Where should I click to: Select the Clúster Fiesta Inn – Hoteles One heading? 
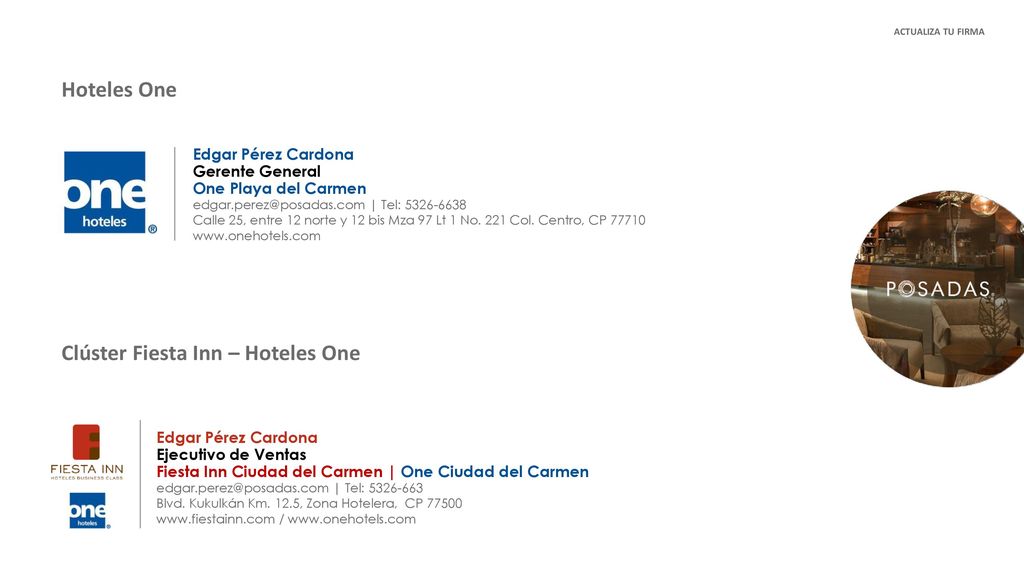coord(210,353)
